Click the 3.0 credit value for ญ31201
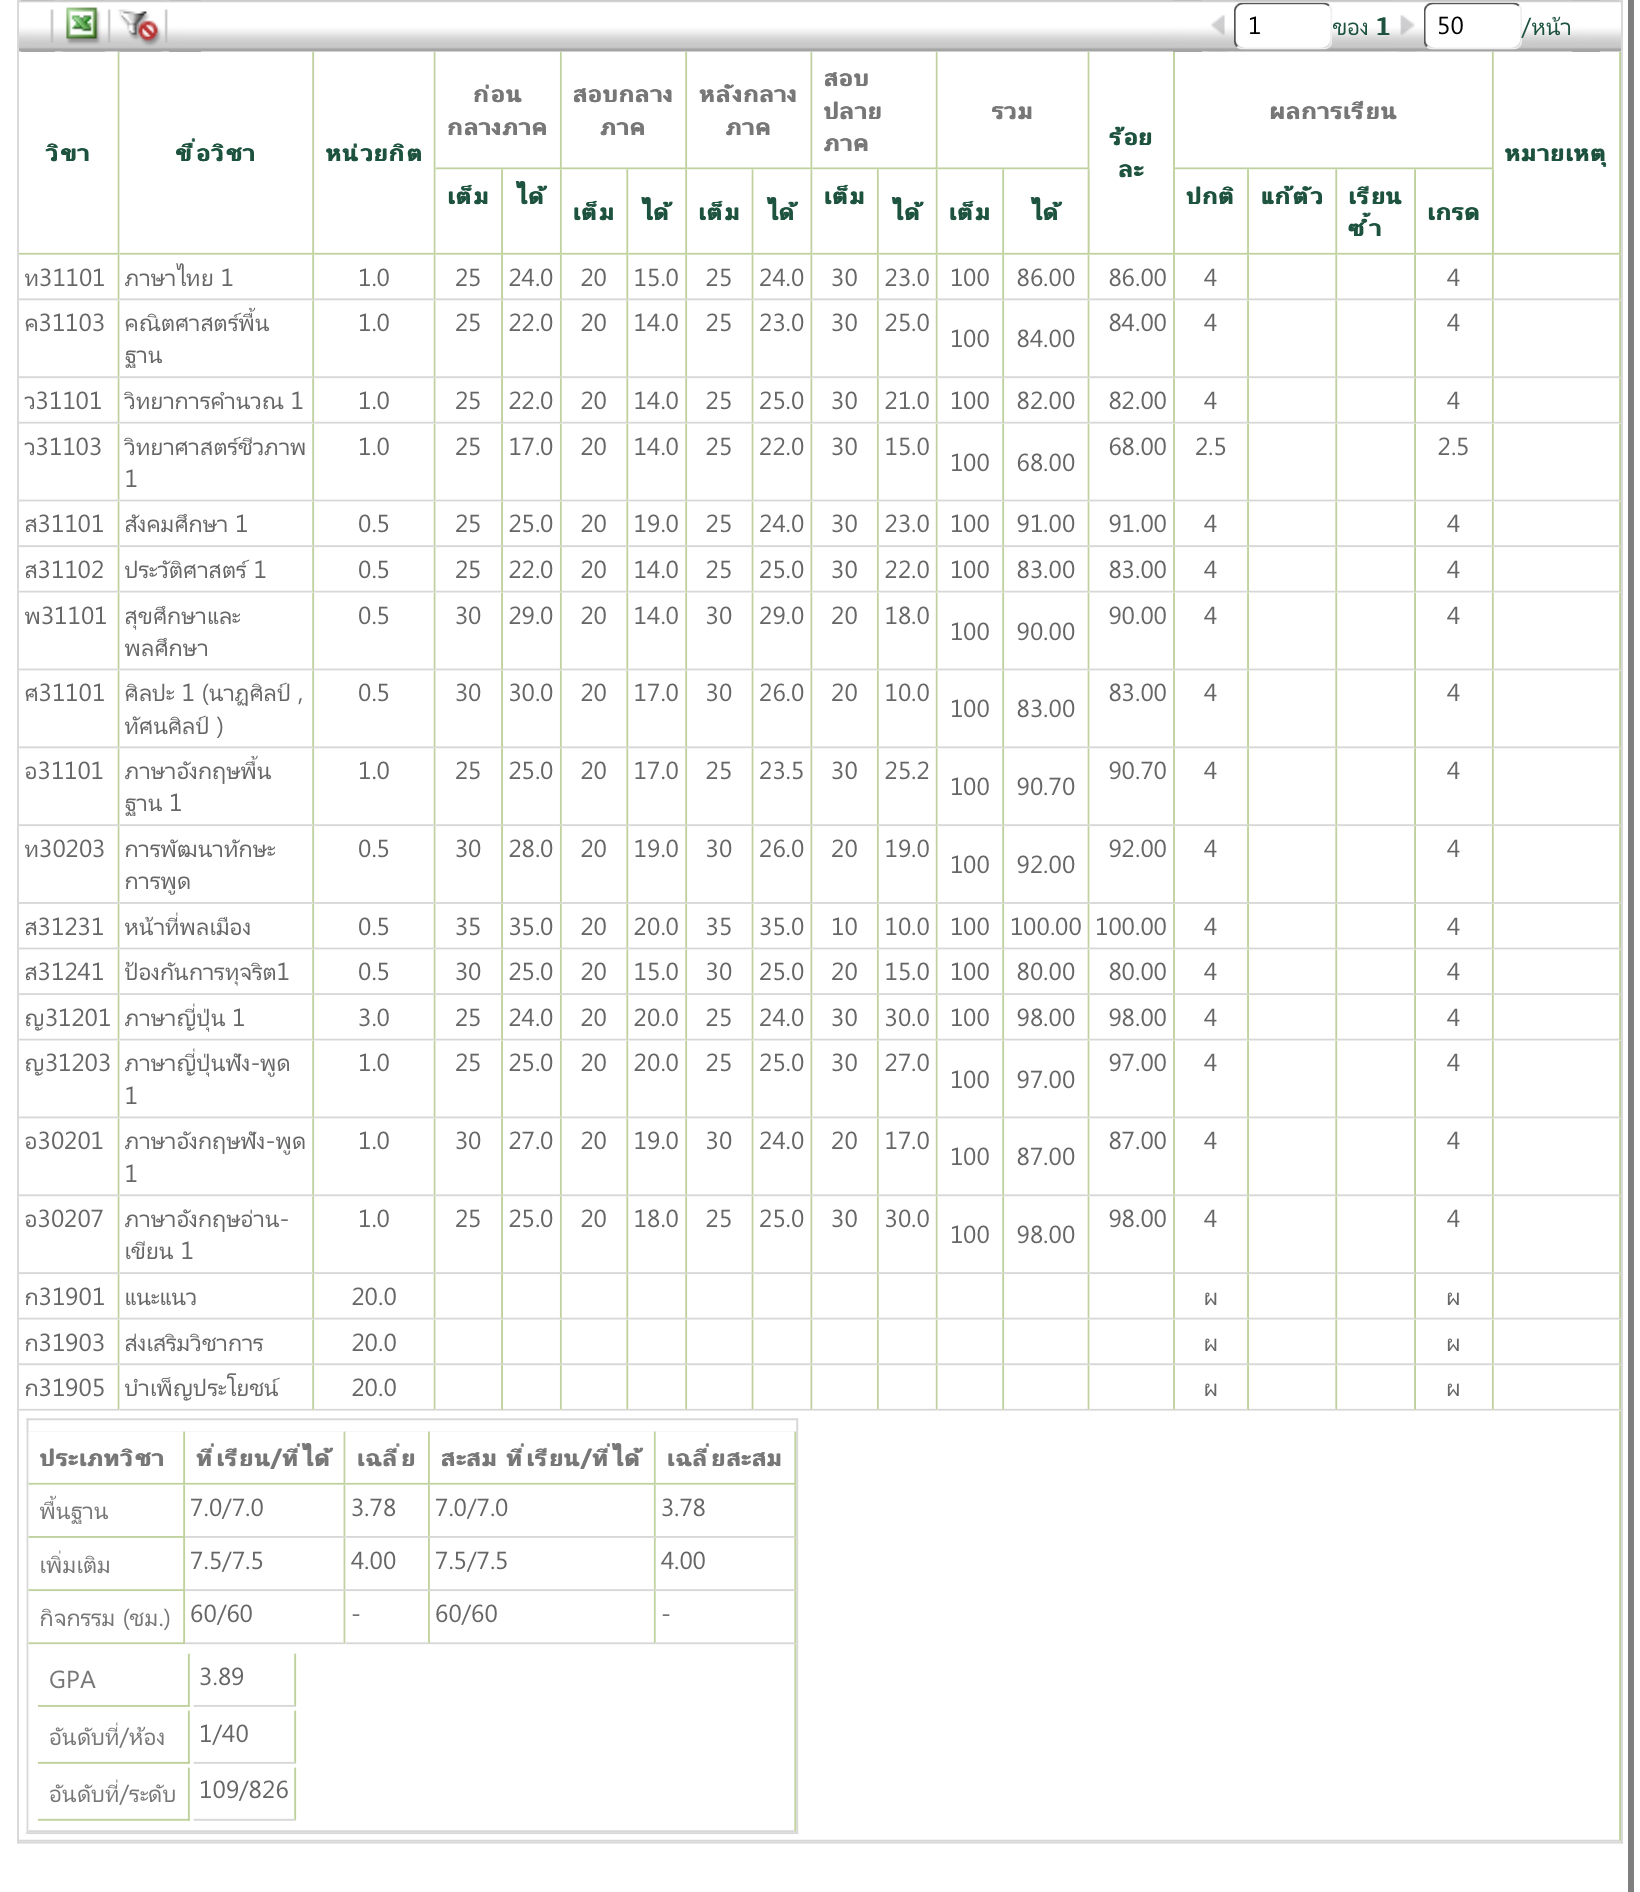This screenshot has height=1892, width=1640. coord(373,1018)
